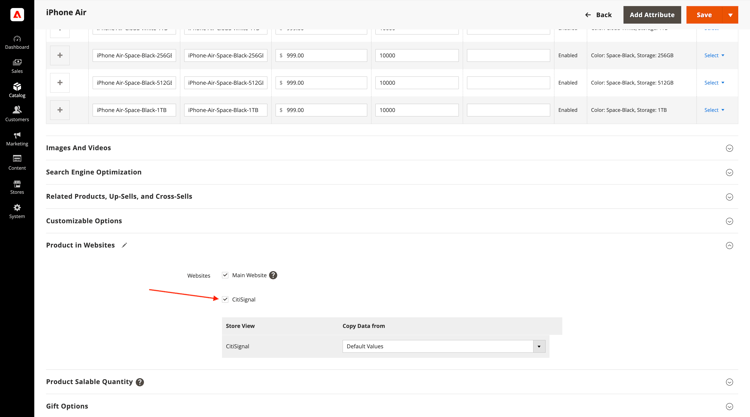Image resolution: width=750 pixels, height=417 pixels.
Task: Click the Back button
Action: click(x=598, y=15)
